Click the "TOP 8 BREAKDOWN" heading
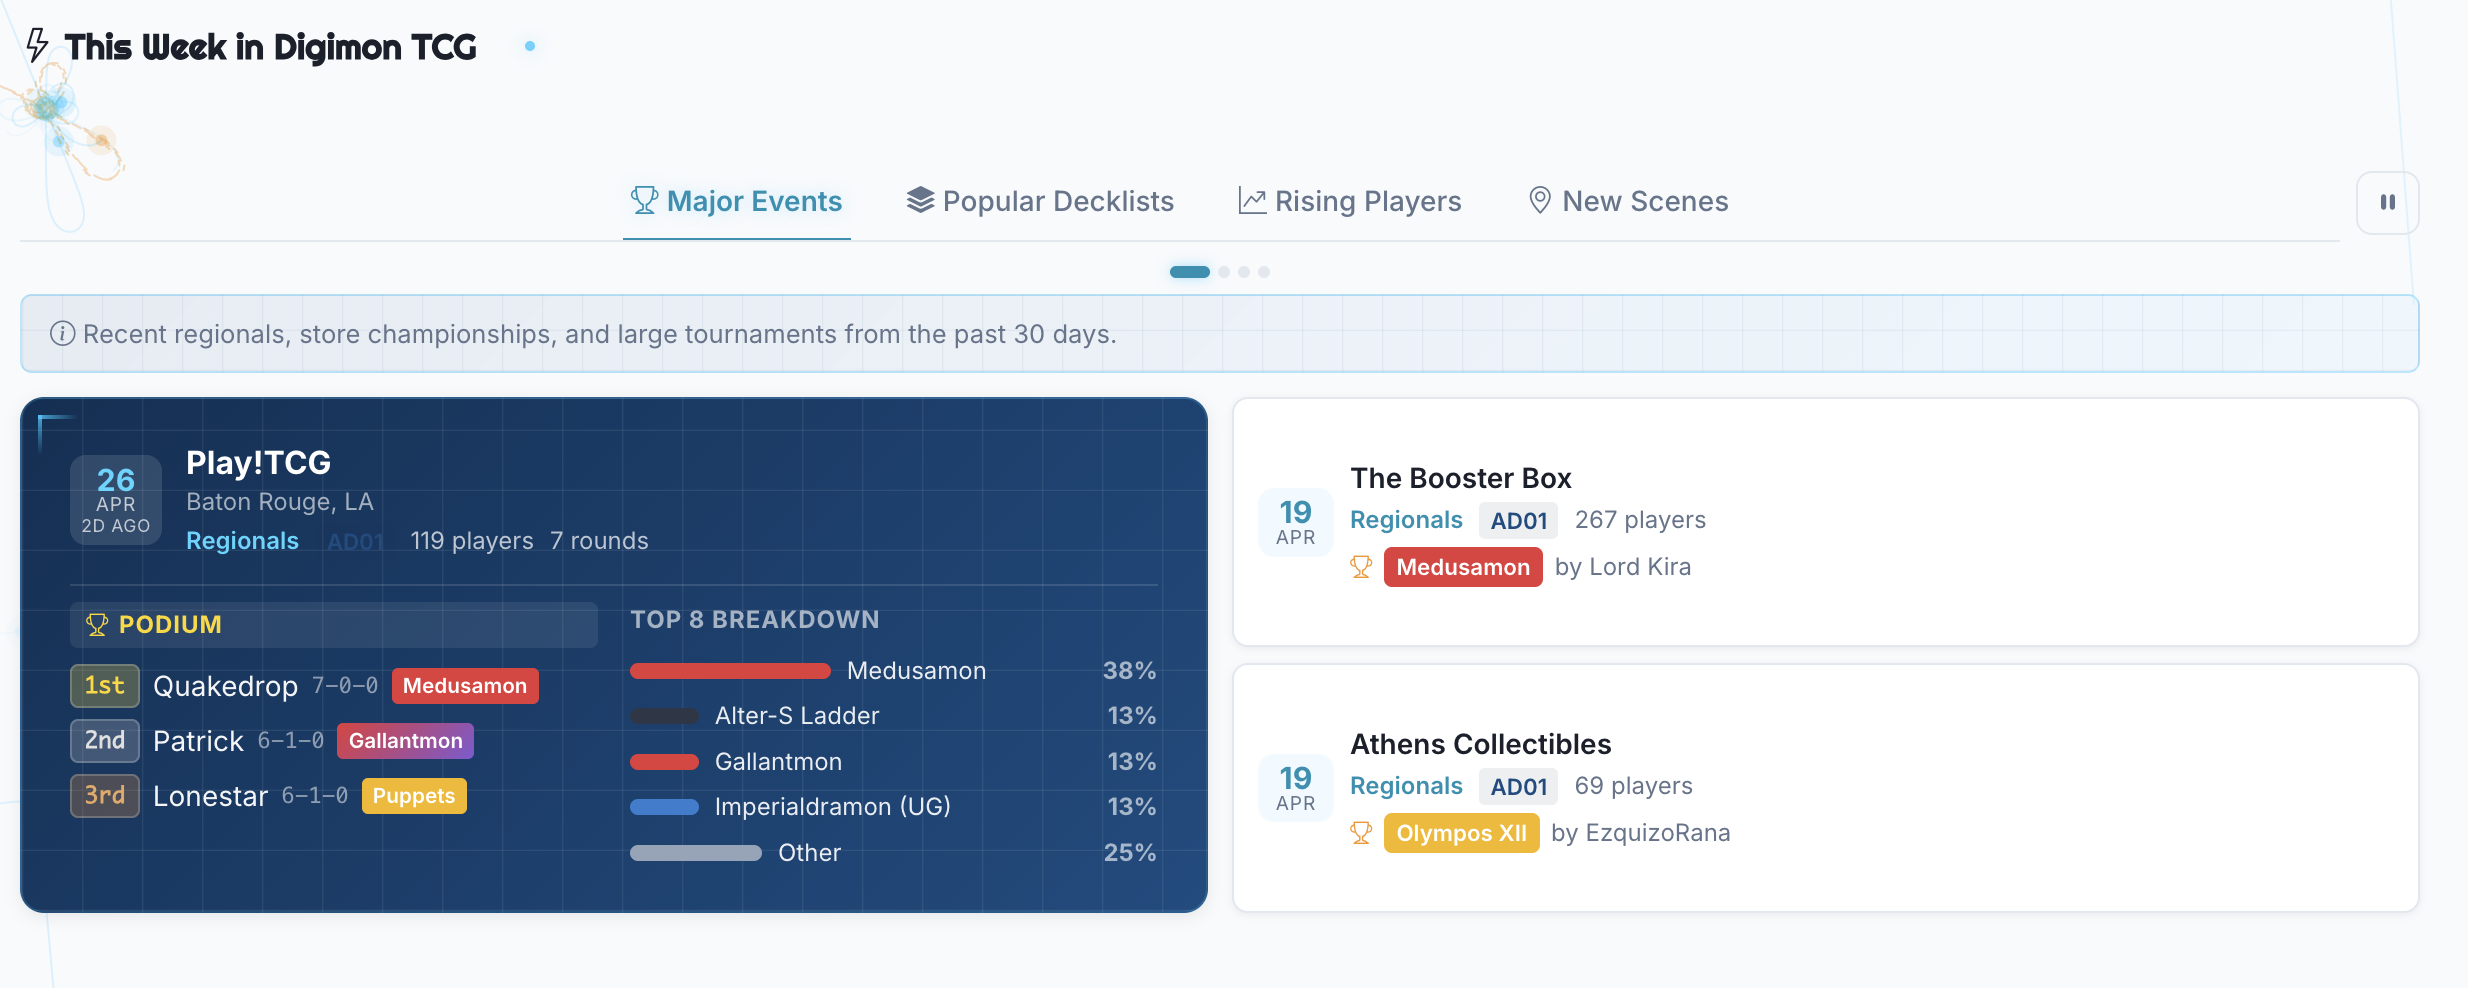 (755, 620)
